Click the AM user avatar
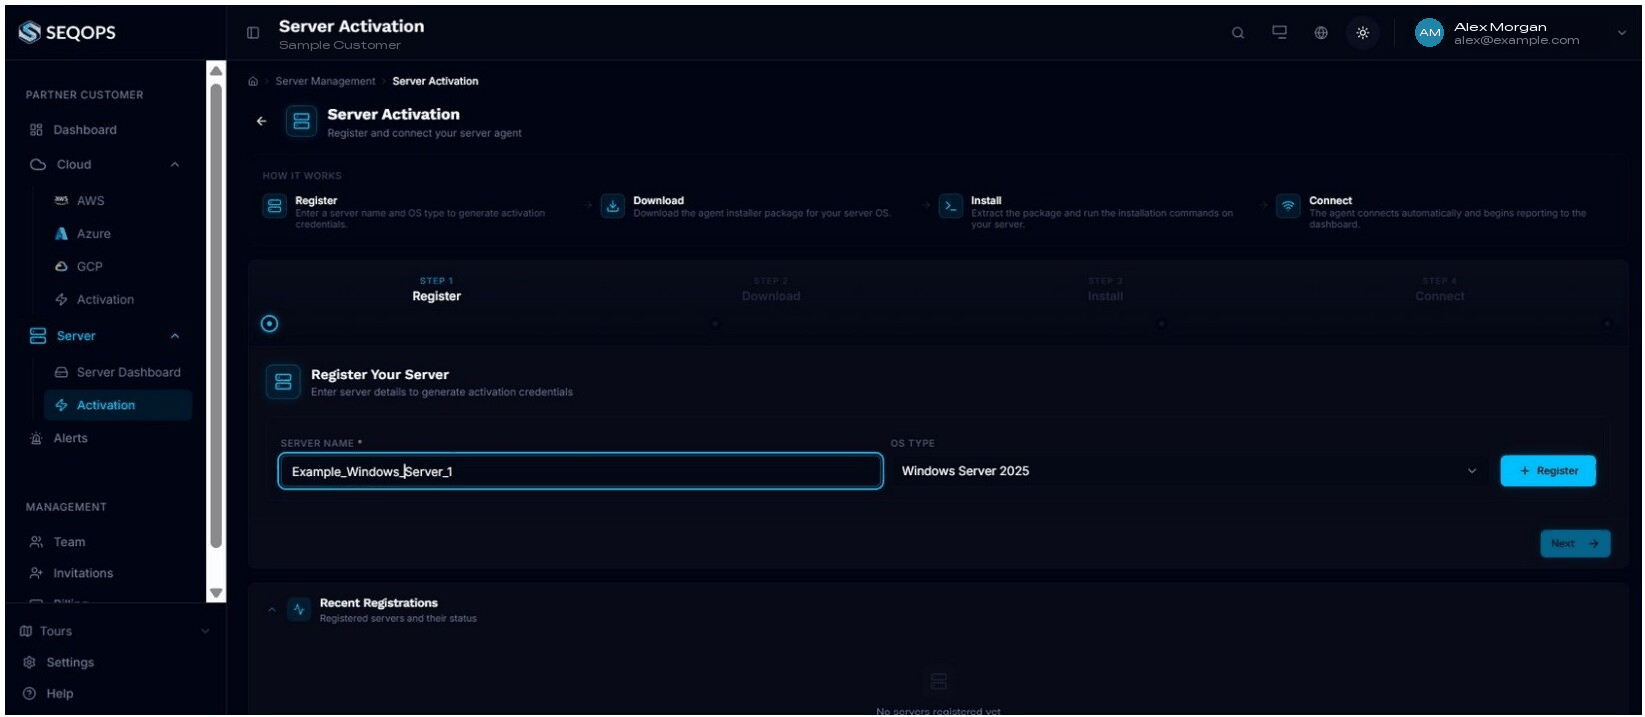Viewport: 1645px width, 717px height. (x=1430, y=33)
